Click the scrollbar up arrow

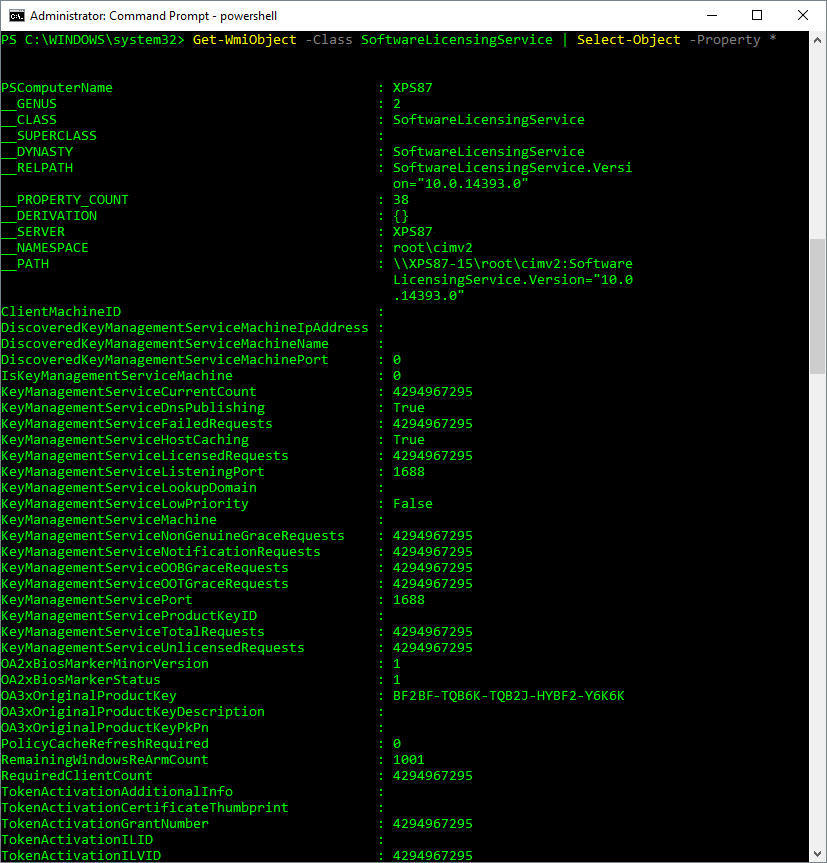pos(817,40)
